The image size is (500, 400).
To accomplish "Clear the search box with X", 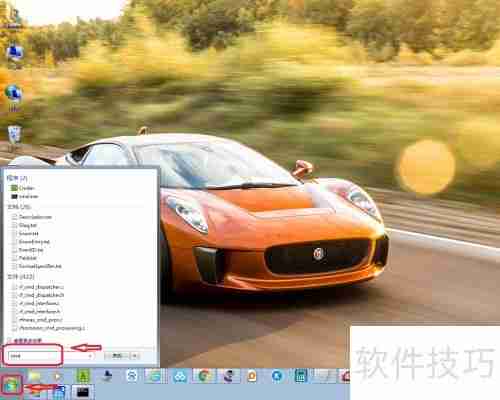I will coord(90,356).
